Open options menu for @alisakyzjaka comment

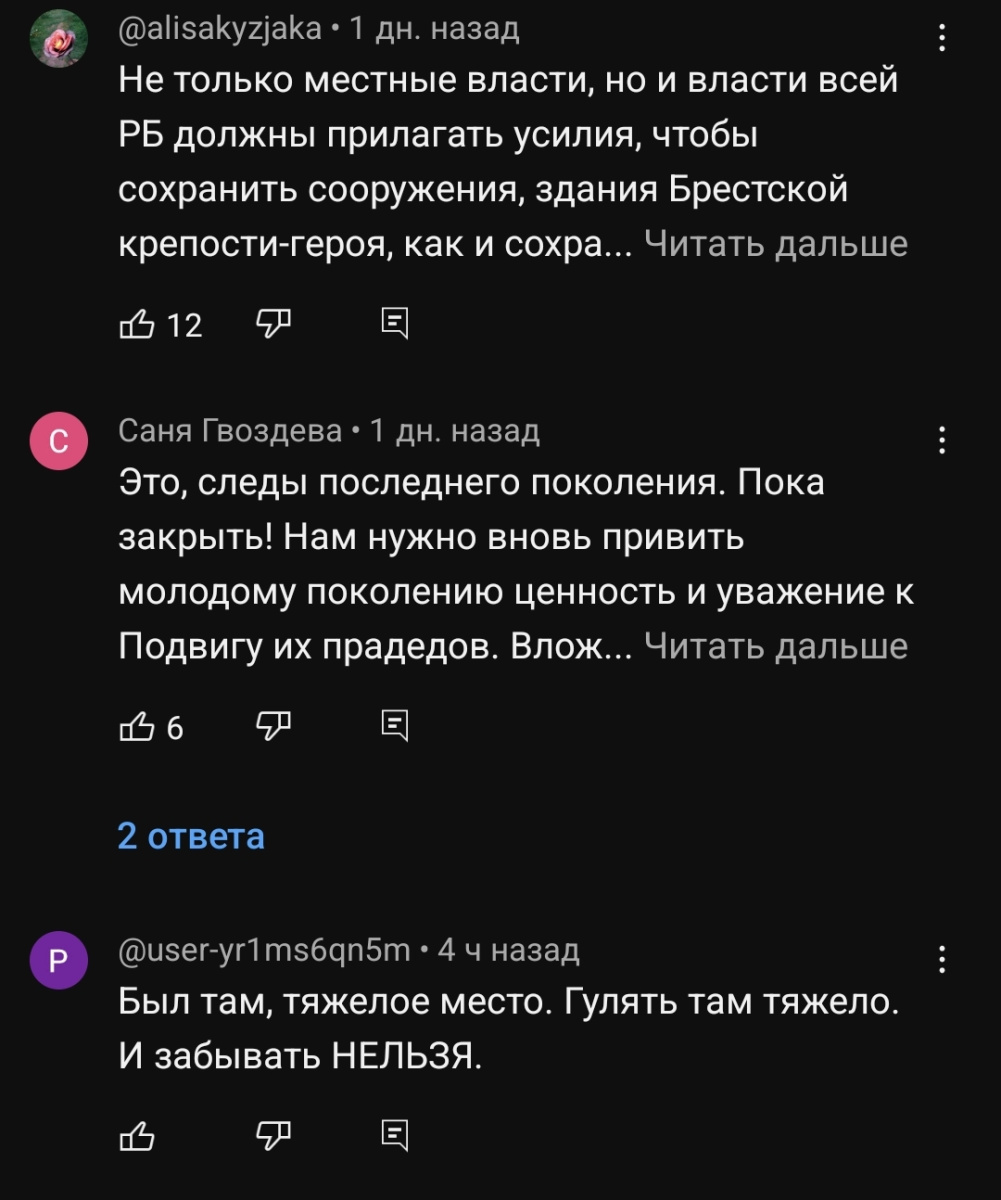point(941,39)
